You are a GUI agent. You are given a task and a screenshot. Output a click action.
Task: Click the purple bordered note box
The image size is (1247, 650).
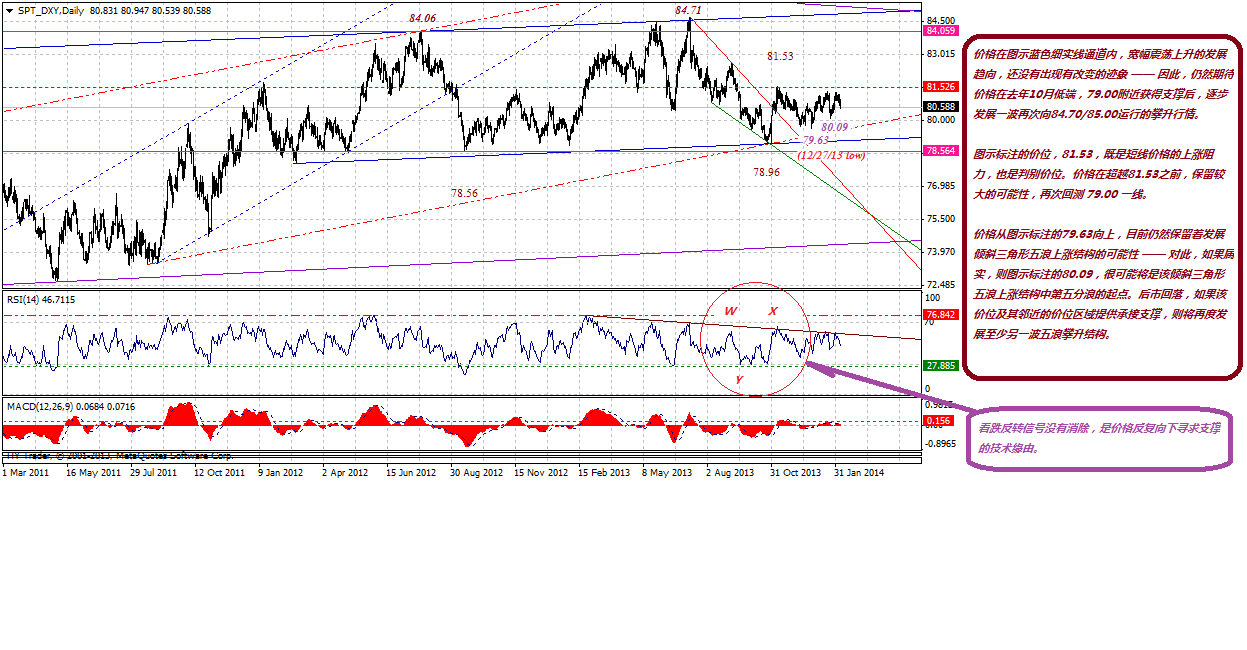click(x=1100, y=438)
